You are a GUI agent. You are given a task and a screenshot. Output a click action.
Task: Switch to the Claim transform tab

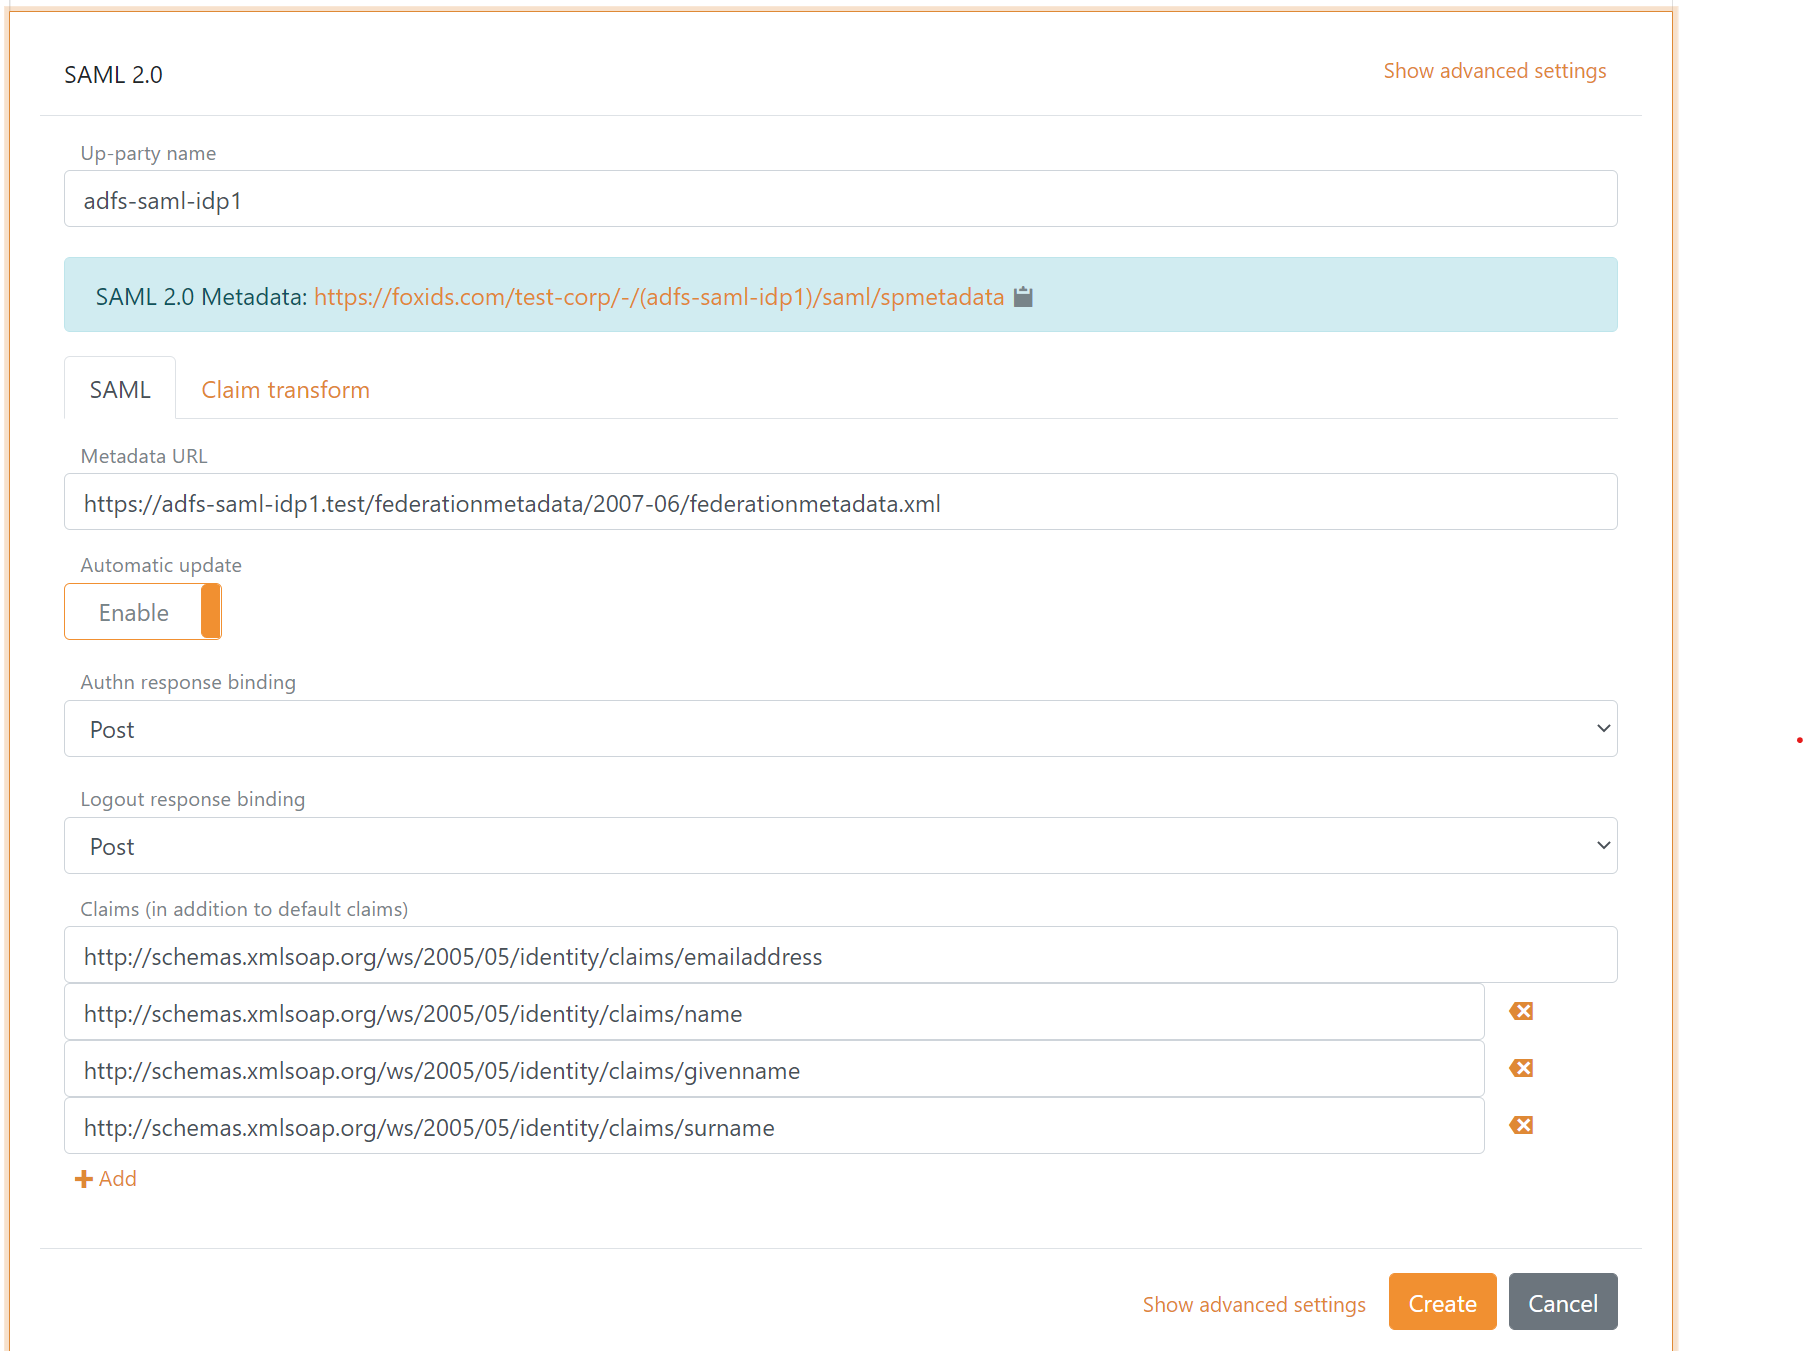click(x=285, y=389)
